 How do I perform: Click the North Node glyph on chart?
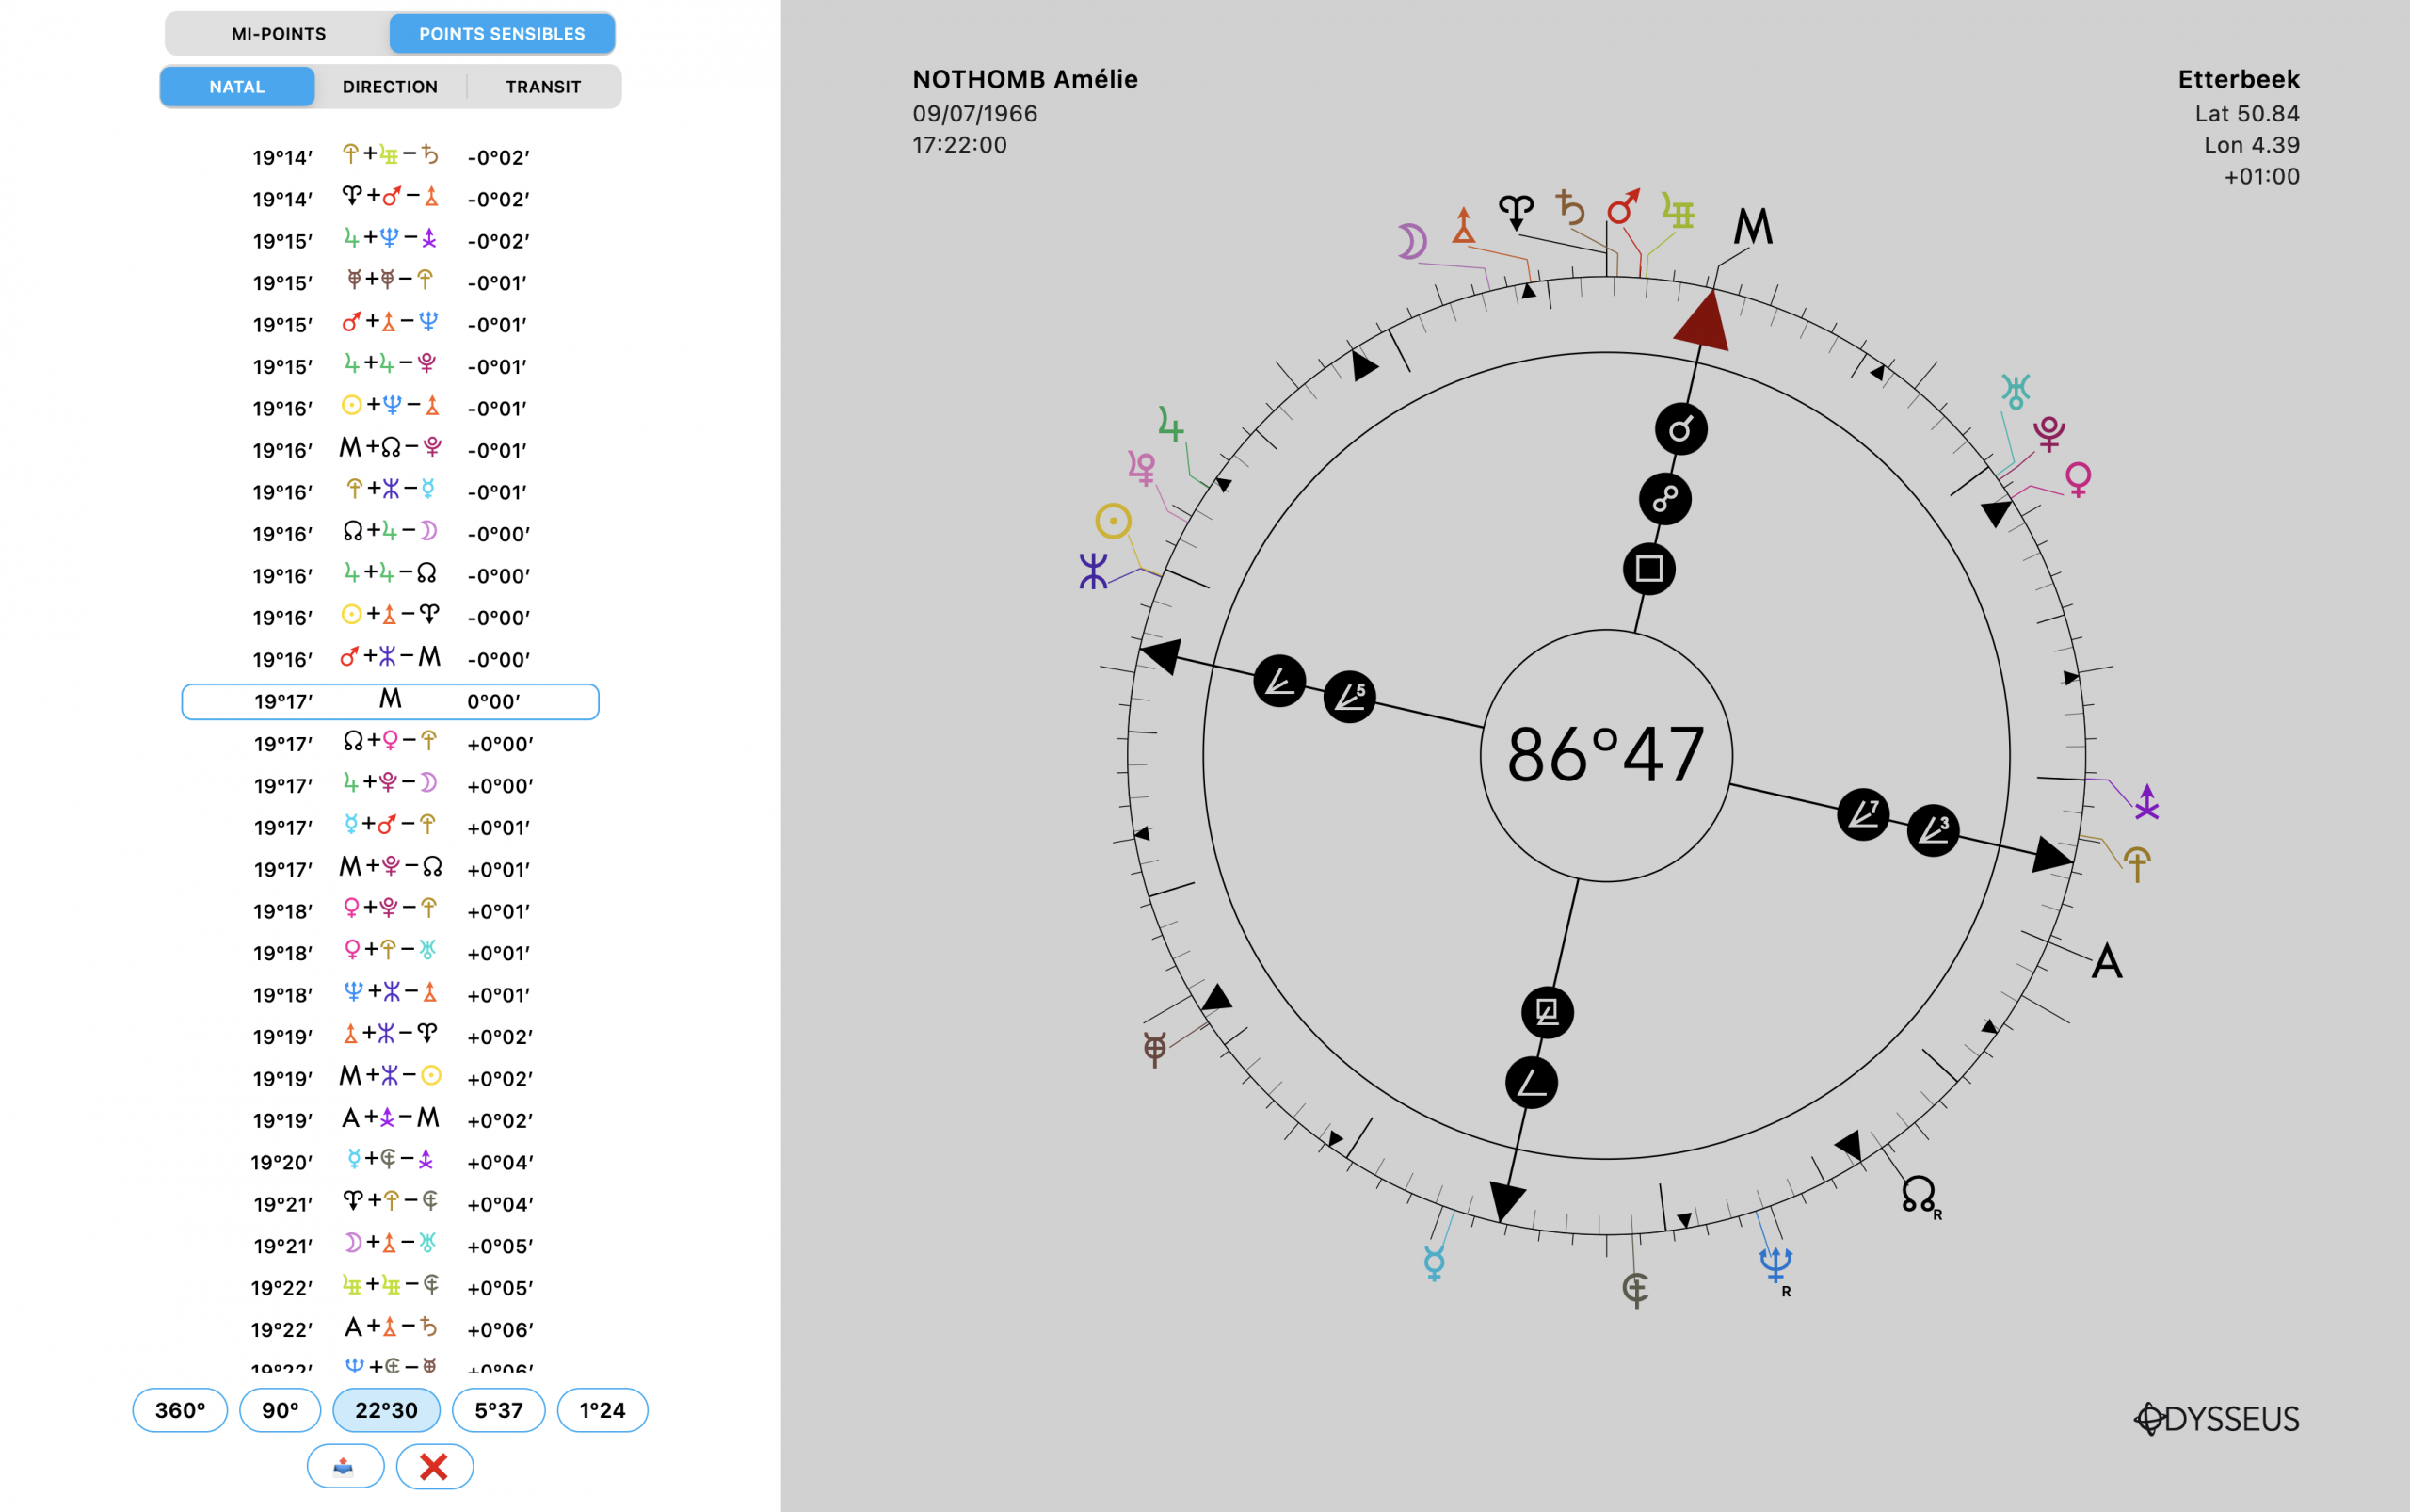pyautogui.click(x=1918, y=1194)
